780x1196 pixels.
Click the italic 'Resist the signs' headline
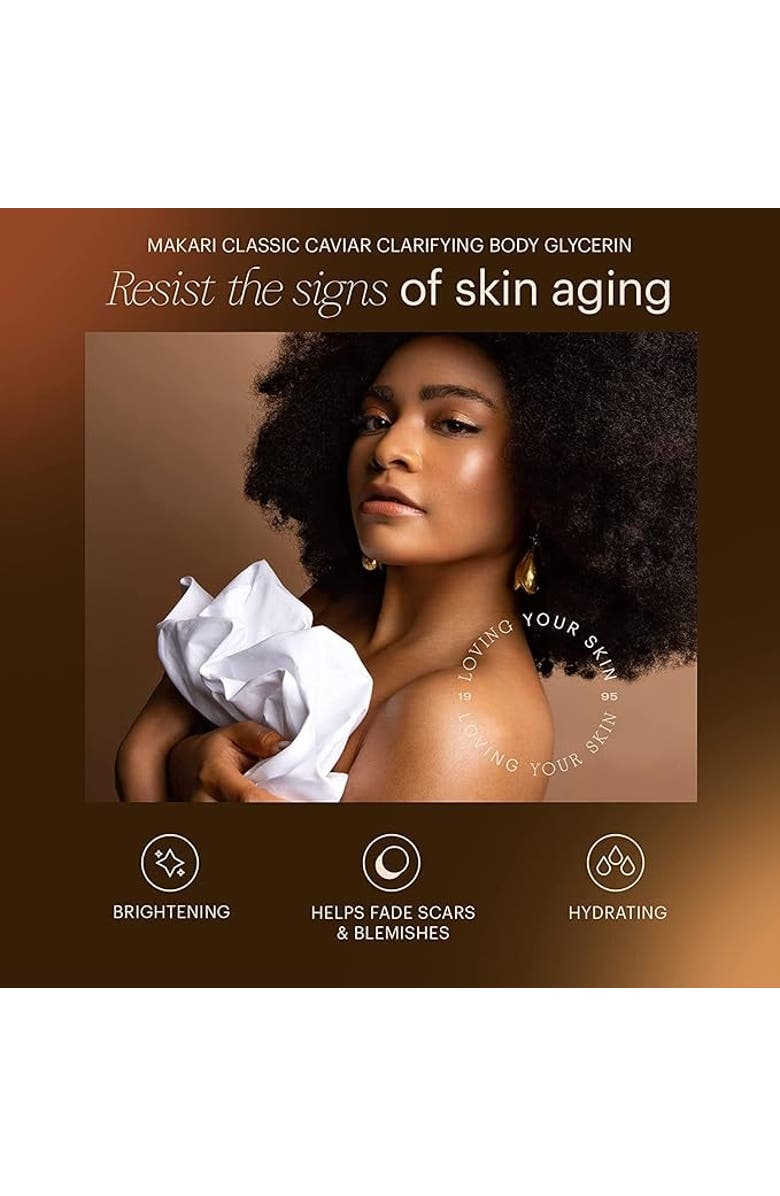tap(247, 291)
